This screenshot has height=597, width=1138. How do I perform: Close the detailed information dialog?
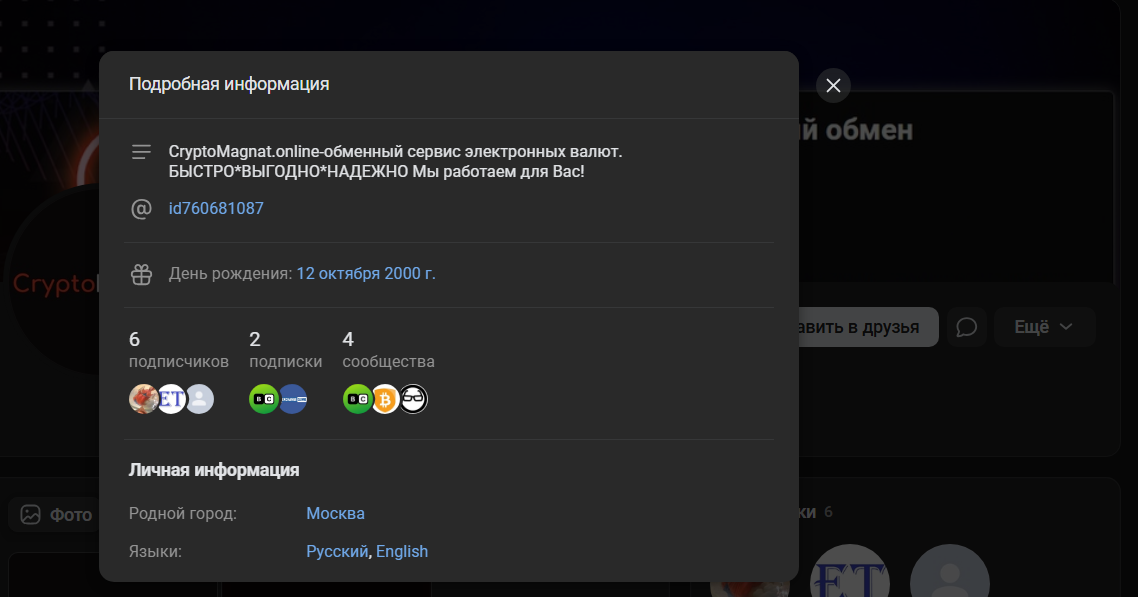point(833,86)
